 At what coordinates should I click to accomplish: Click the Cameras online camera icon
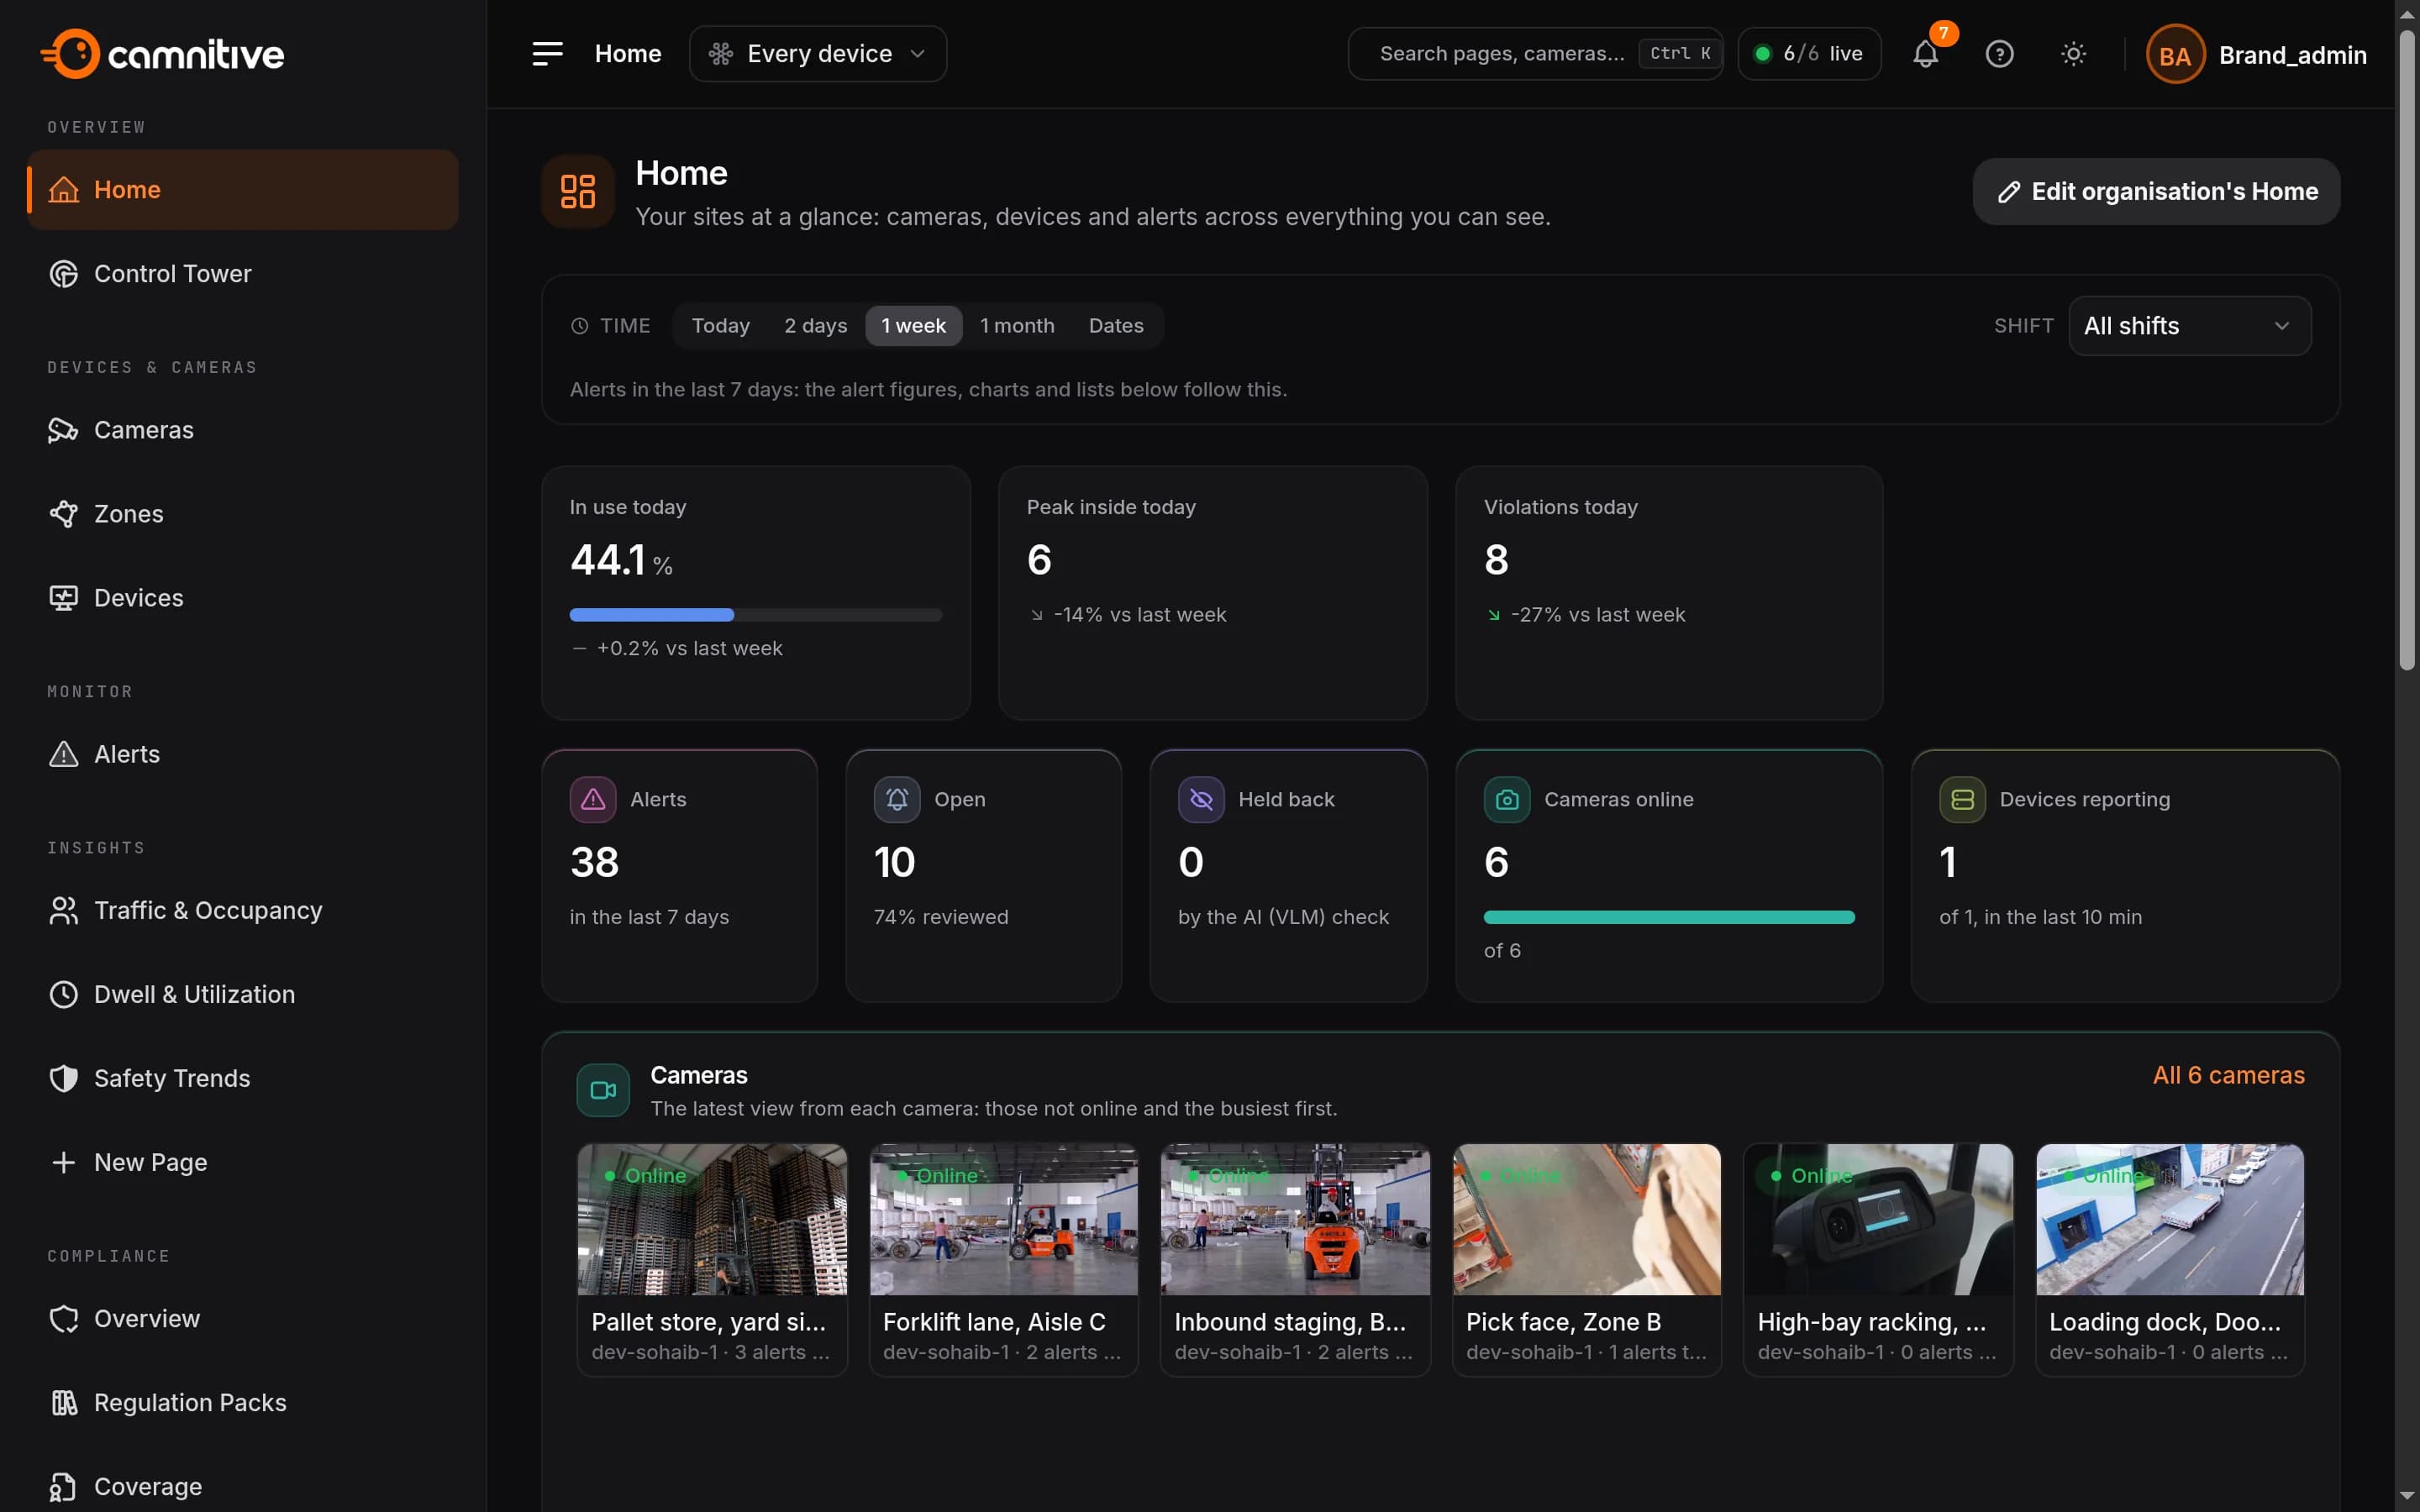click(x=1507, y=799)
